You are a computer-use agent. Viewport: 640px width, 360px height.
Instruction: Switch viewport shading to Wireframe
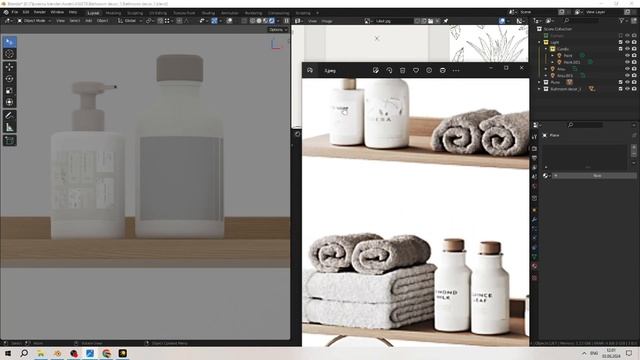[x=253, y=21]
